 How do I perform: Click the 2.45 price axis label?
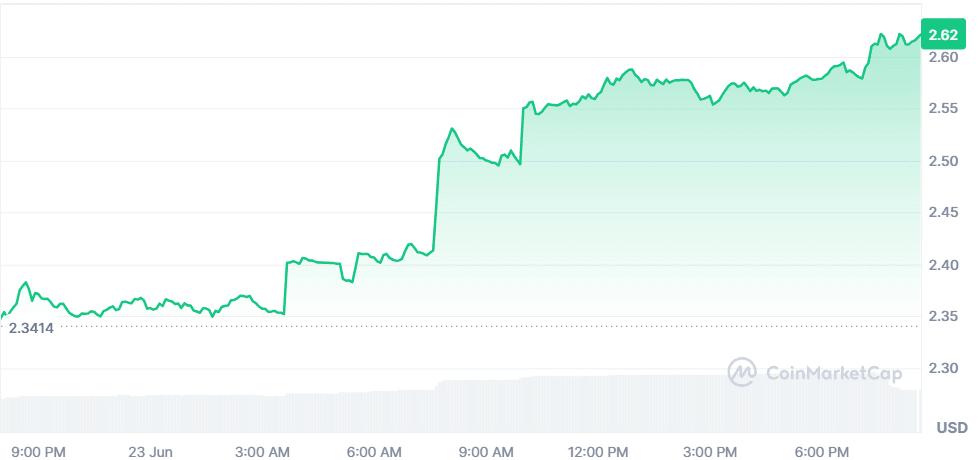click(943, 213)
